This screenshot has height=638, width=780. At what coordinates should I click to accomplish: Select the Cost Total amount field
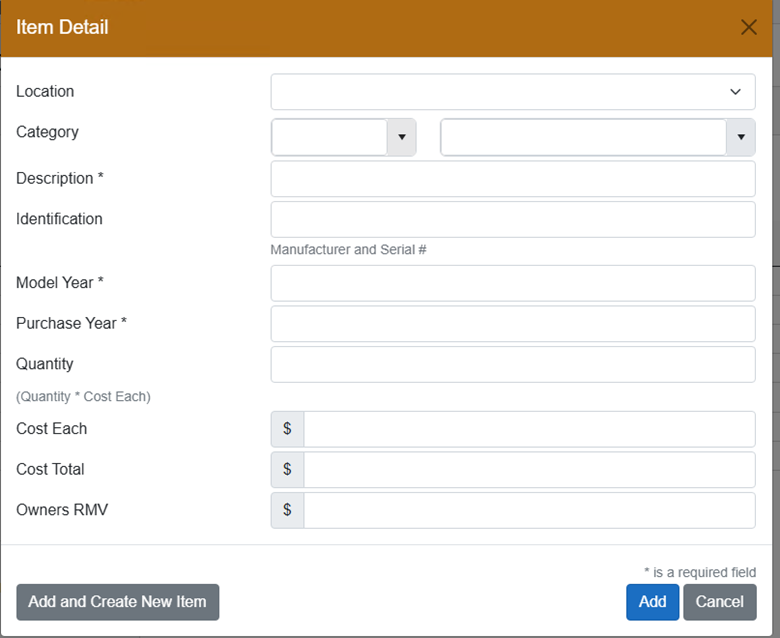click(x=529, y=470)
